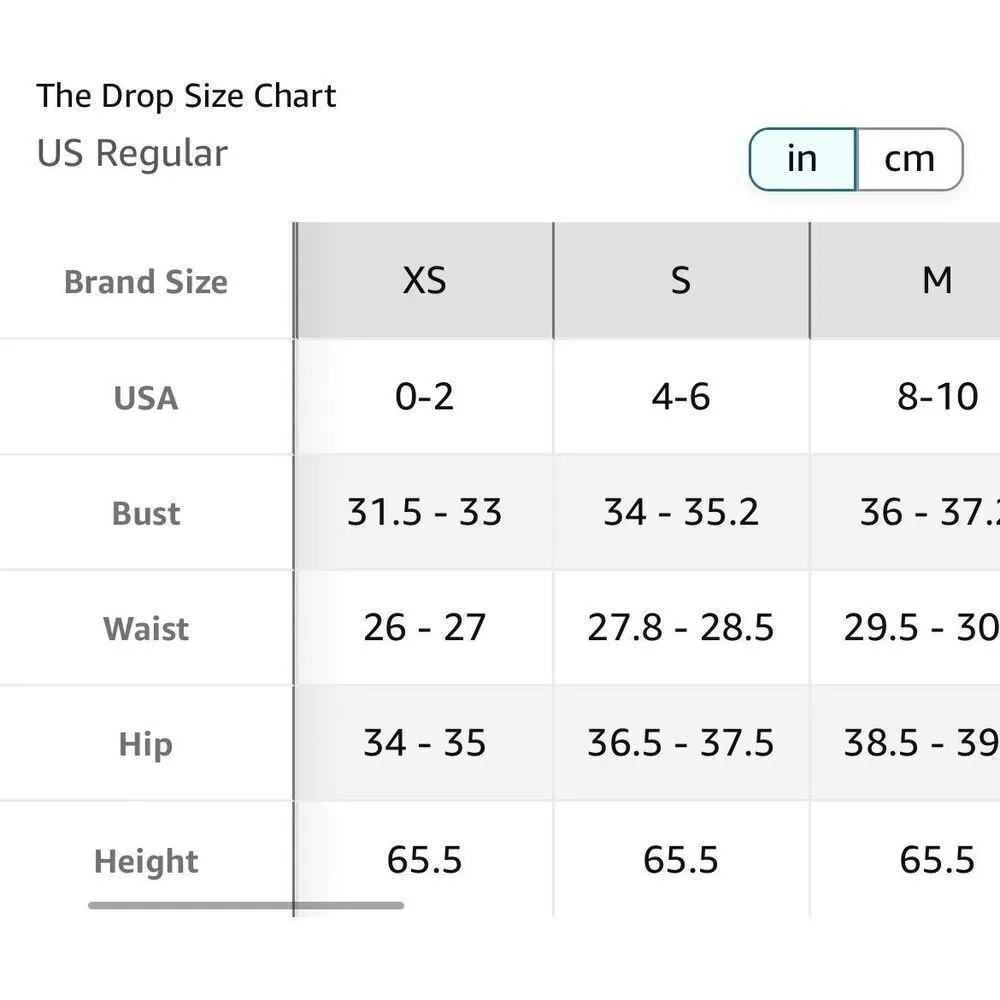
Task: Select the XS column header
Action: pos(424,281)
